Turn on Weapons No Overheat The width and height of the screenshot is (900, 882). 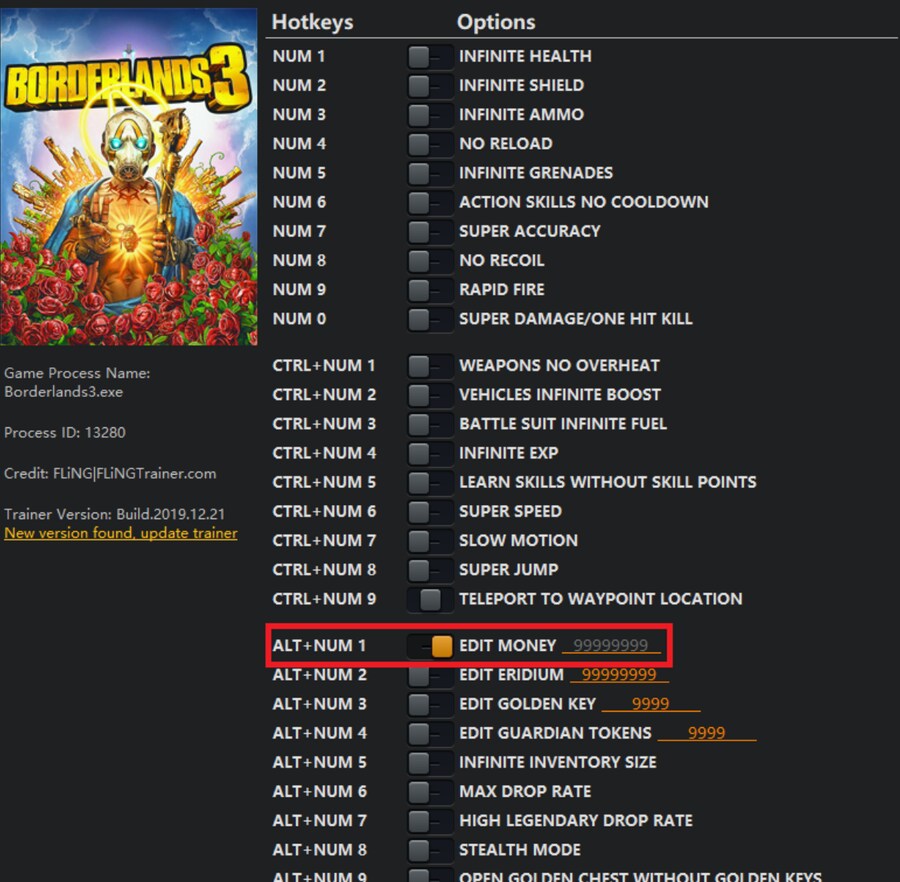(429, 365)
